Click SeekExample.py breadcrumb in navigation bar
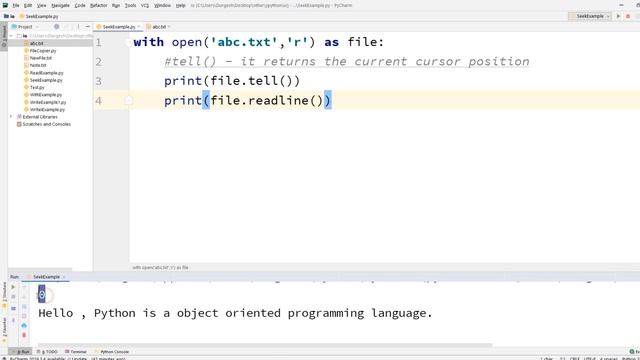Screen dimensions: 640x360 39,16
